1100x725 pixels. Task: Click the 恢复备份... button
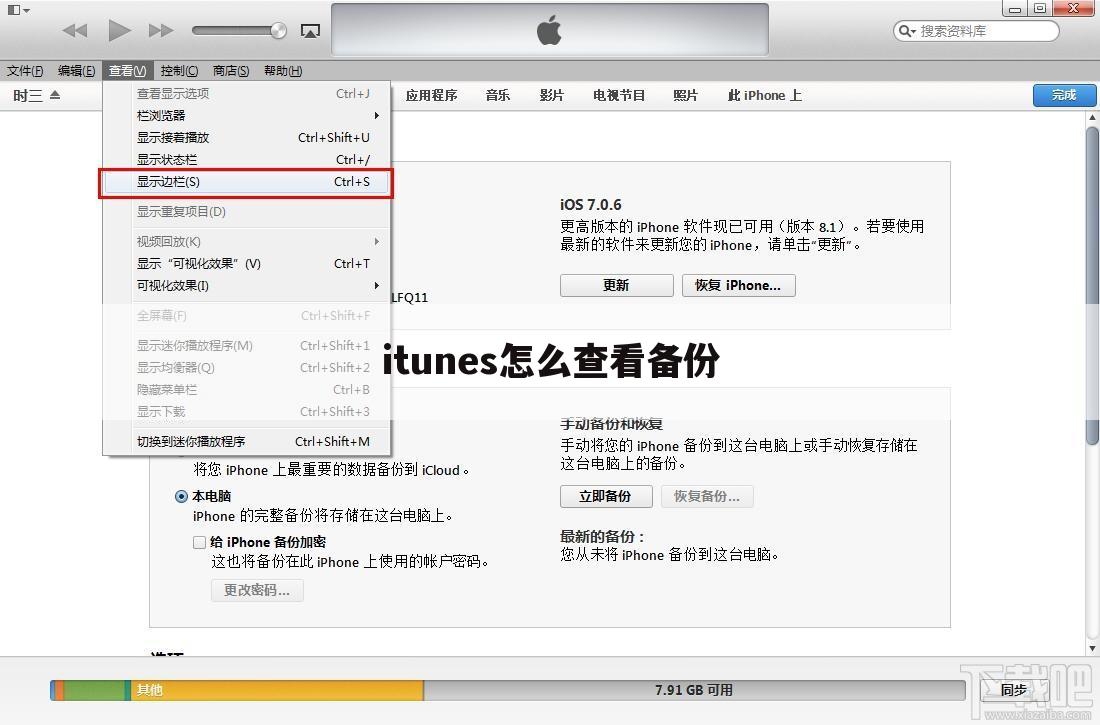click(706, 496)
